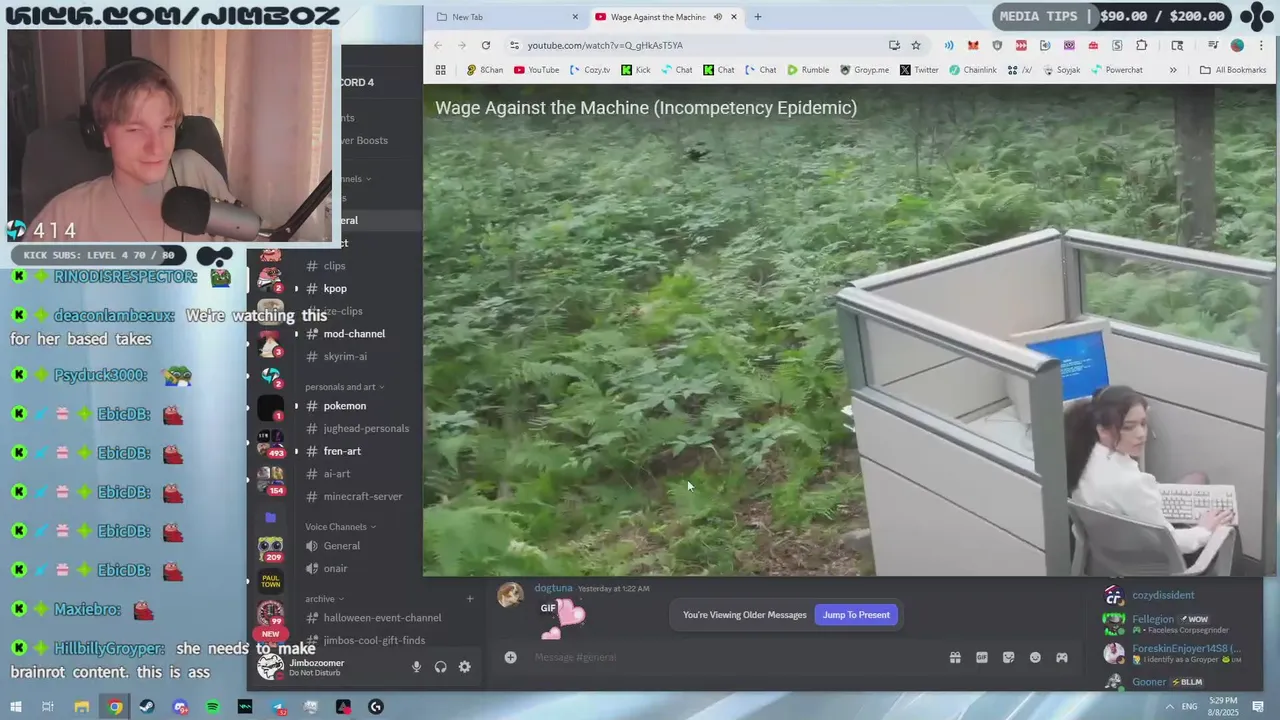Join the General voice channel
This screenshot has height=720, width=1280.
click(342, 546)
